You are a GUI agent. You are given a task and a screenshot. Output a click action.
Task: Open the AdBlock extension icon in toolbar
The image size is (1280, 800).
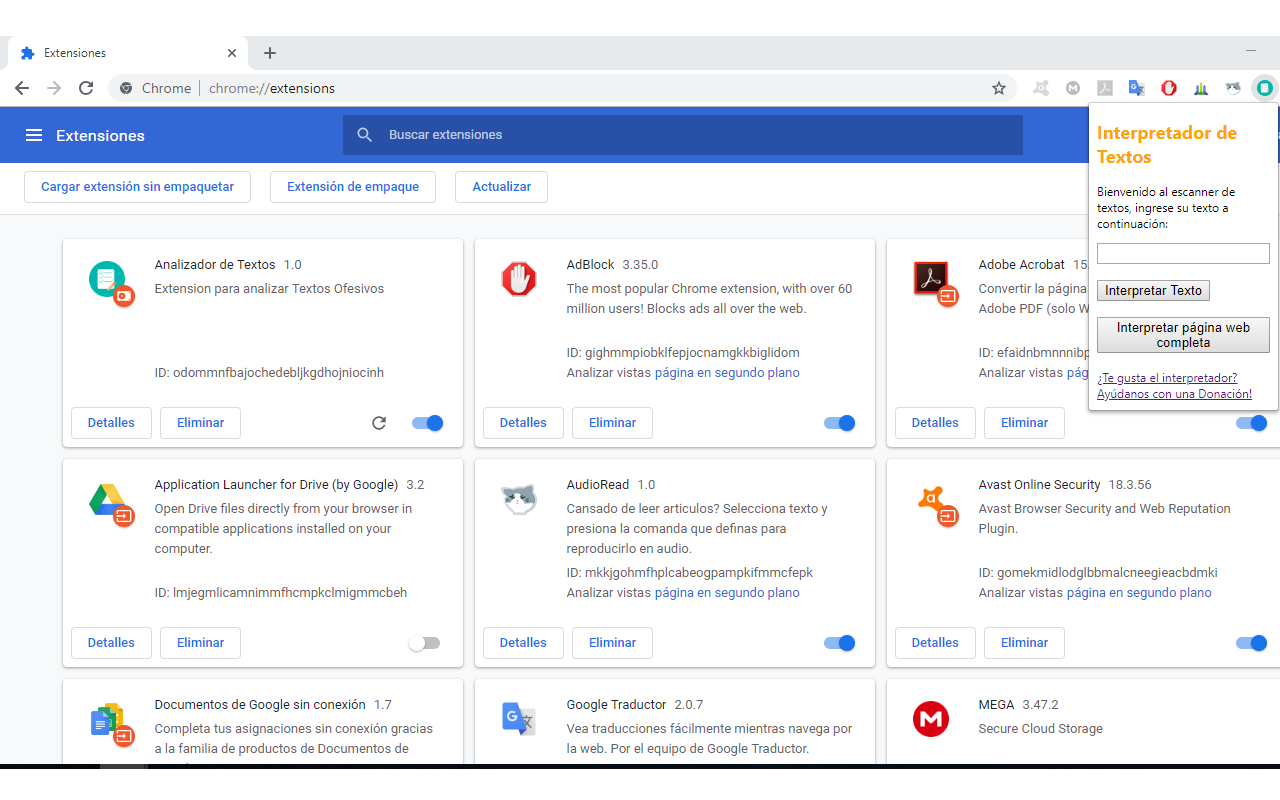tap(1167, 88)
